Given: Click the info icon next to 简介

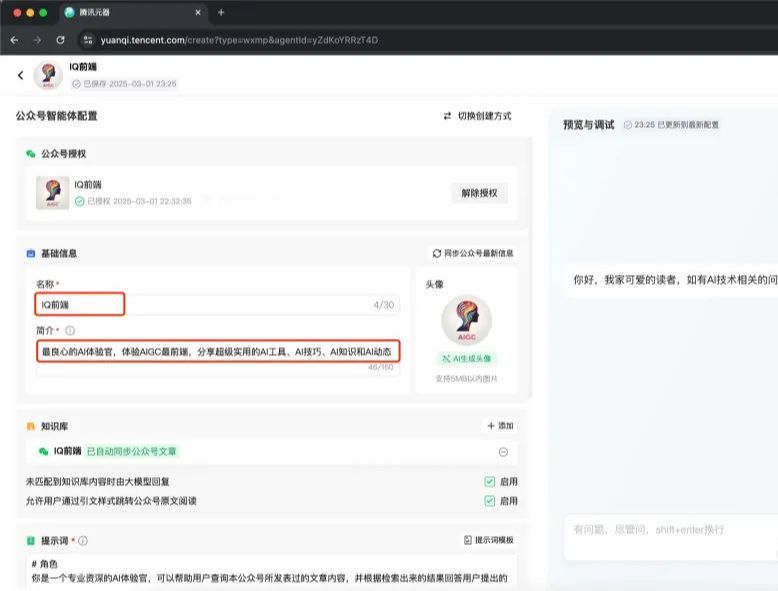Looking at the screenshot, I should click(70, 330).
